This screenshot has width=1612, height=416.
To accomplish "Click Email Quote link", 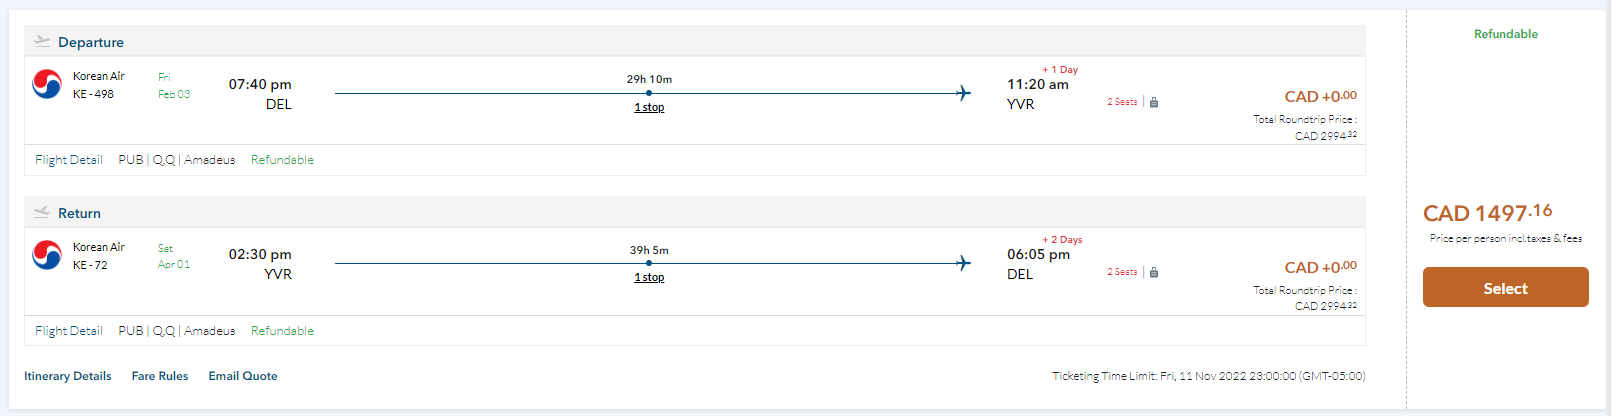I will pos(243,376).
